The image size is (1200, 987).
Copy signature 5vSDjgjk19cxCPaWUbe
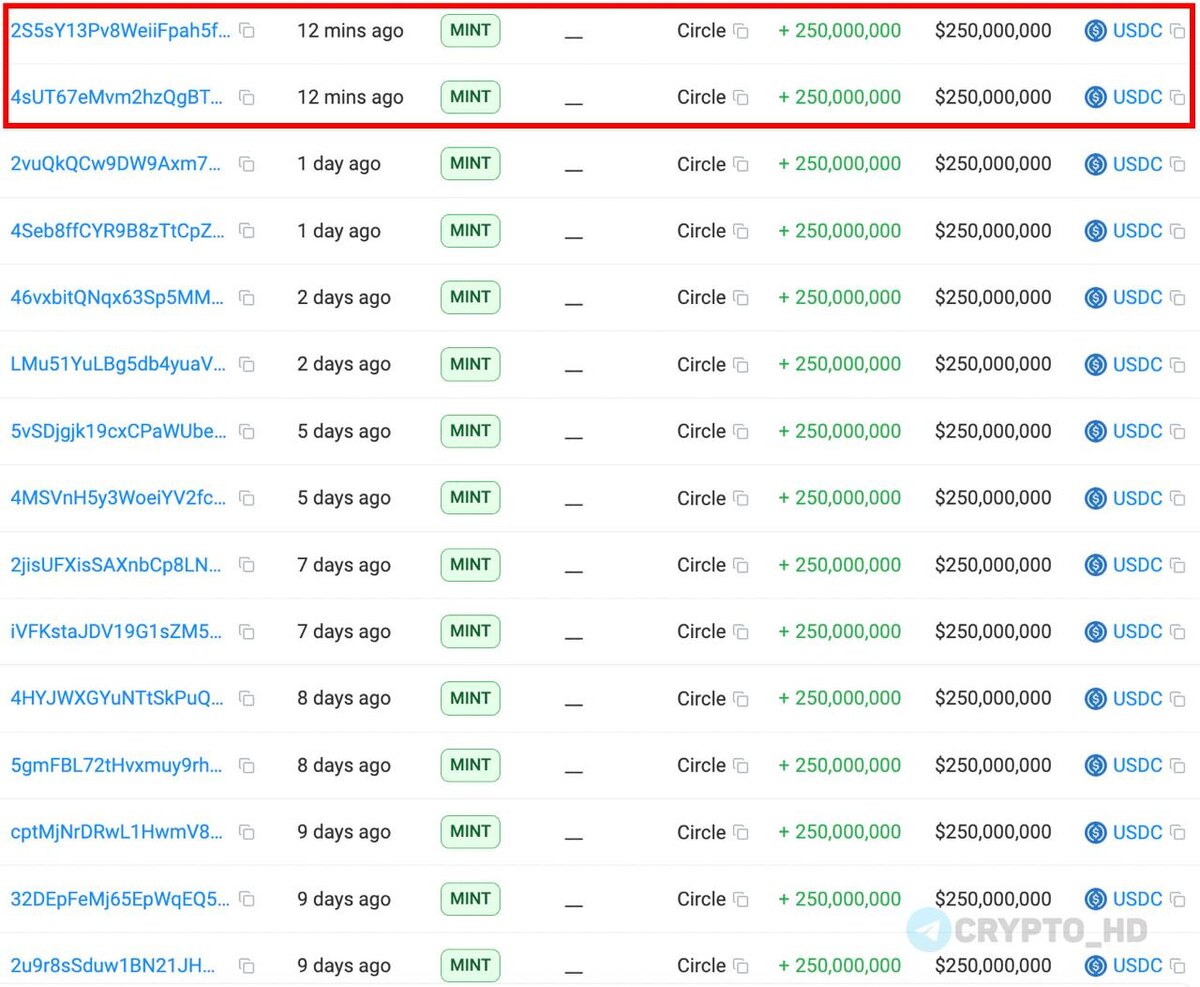coord(246,432)
